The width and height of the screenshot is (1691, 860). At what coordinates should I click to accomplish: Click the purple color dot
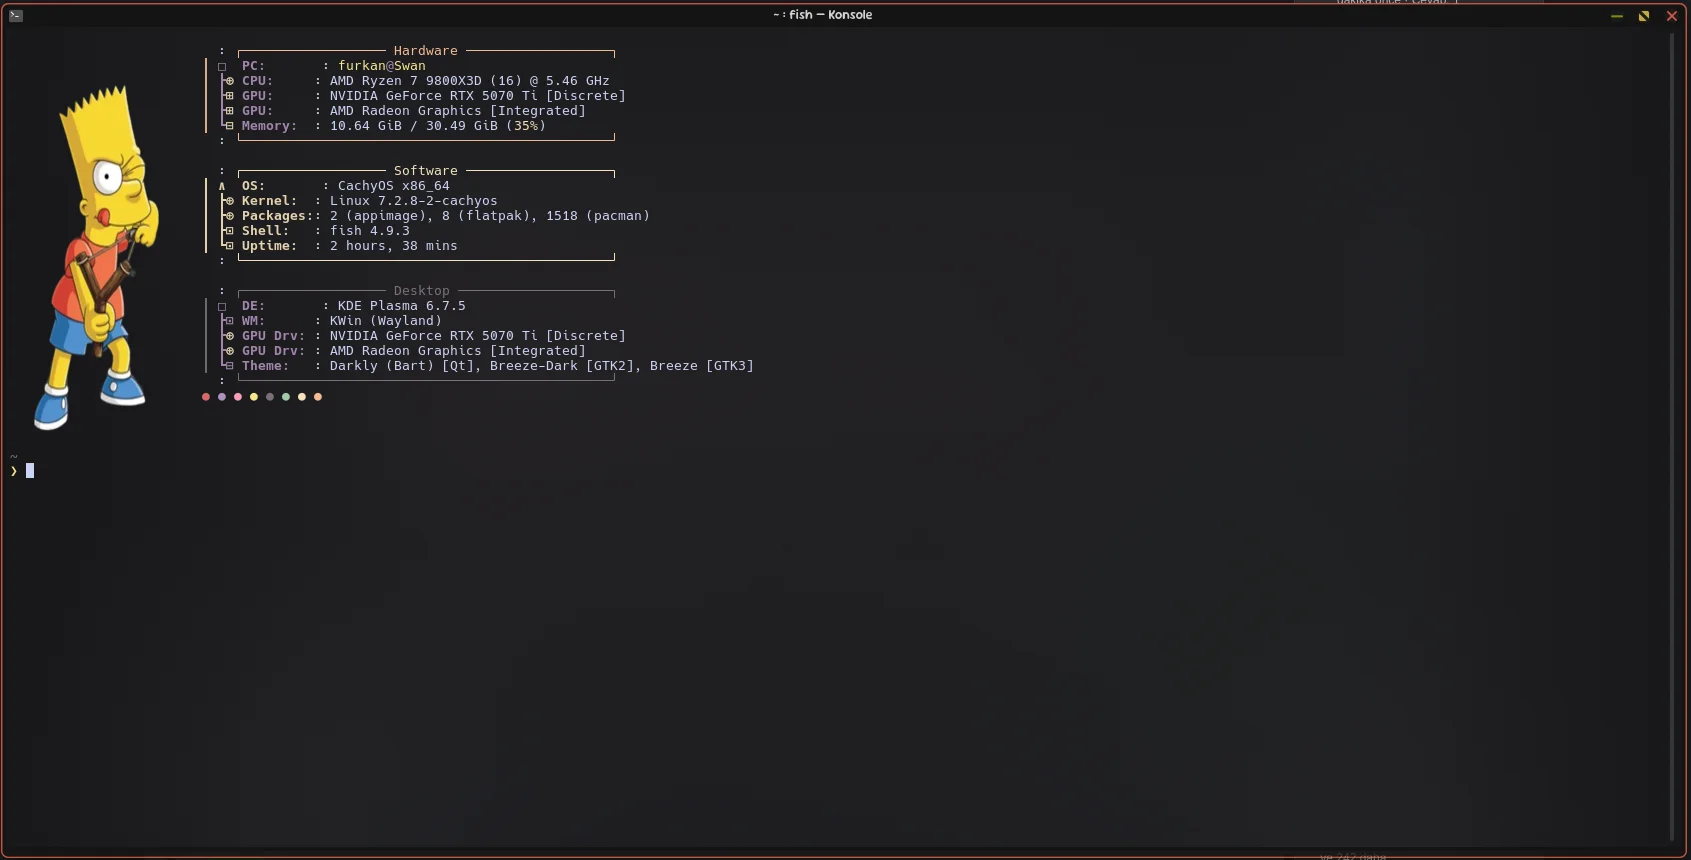tap(222, 397)
